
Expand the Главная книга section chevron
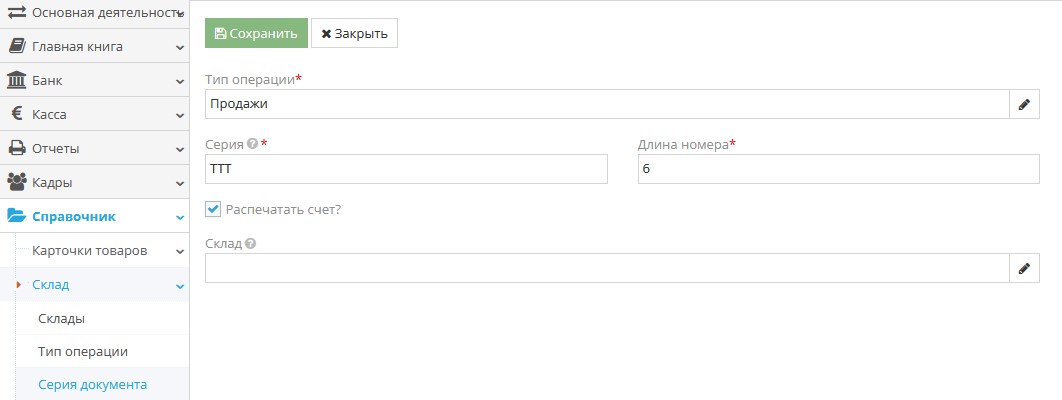point(179,46)
